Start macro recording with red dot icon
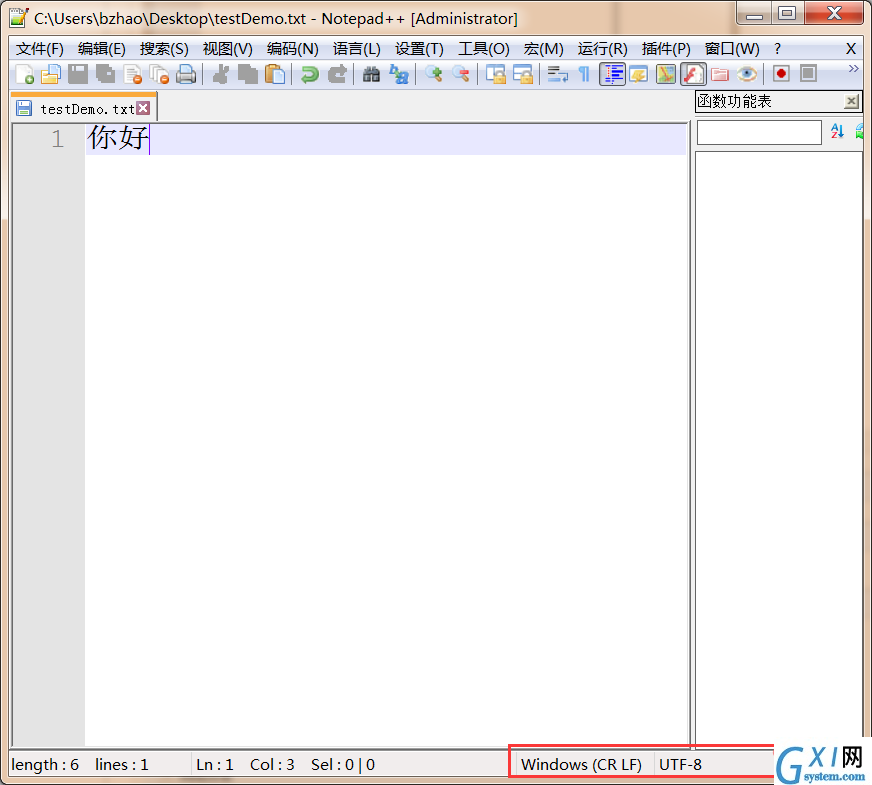Viewport: 872px width, 785px height. point(781,74)
